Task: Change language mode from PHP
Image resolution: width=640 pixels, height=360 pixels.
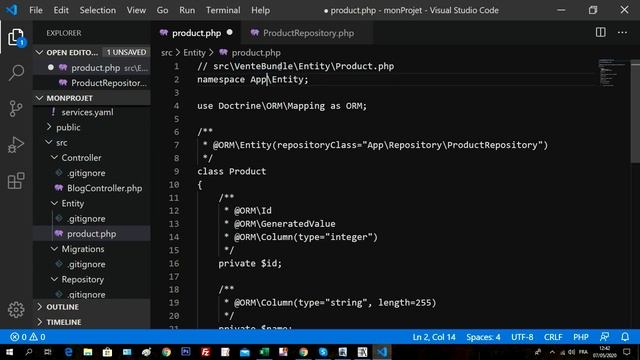Action: (580, 337)
